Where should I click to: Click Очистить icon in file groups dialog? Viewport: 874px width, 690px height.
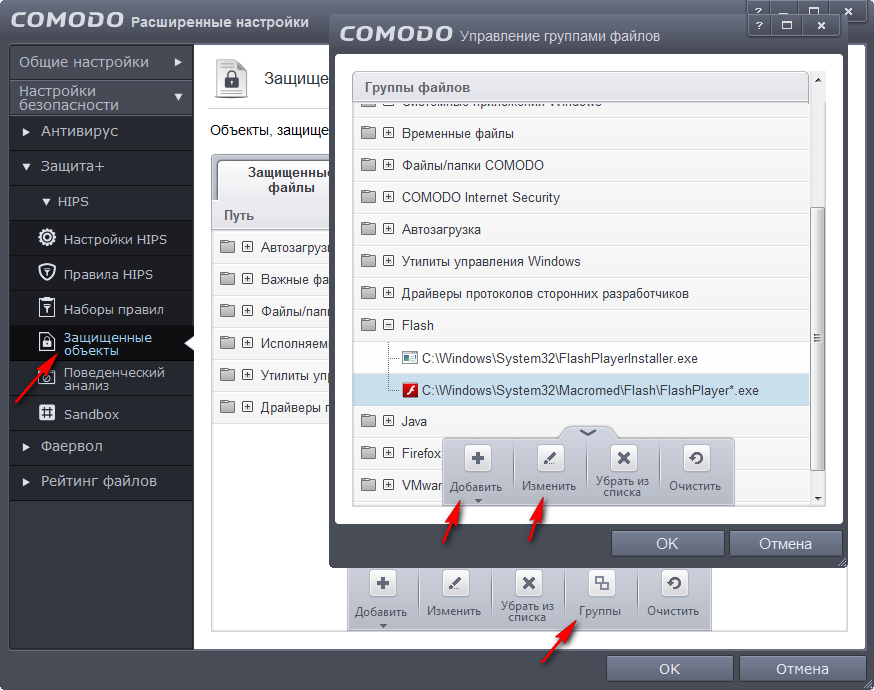click(x=696, y=459)
